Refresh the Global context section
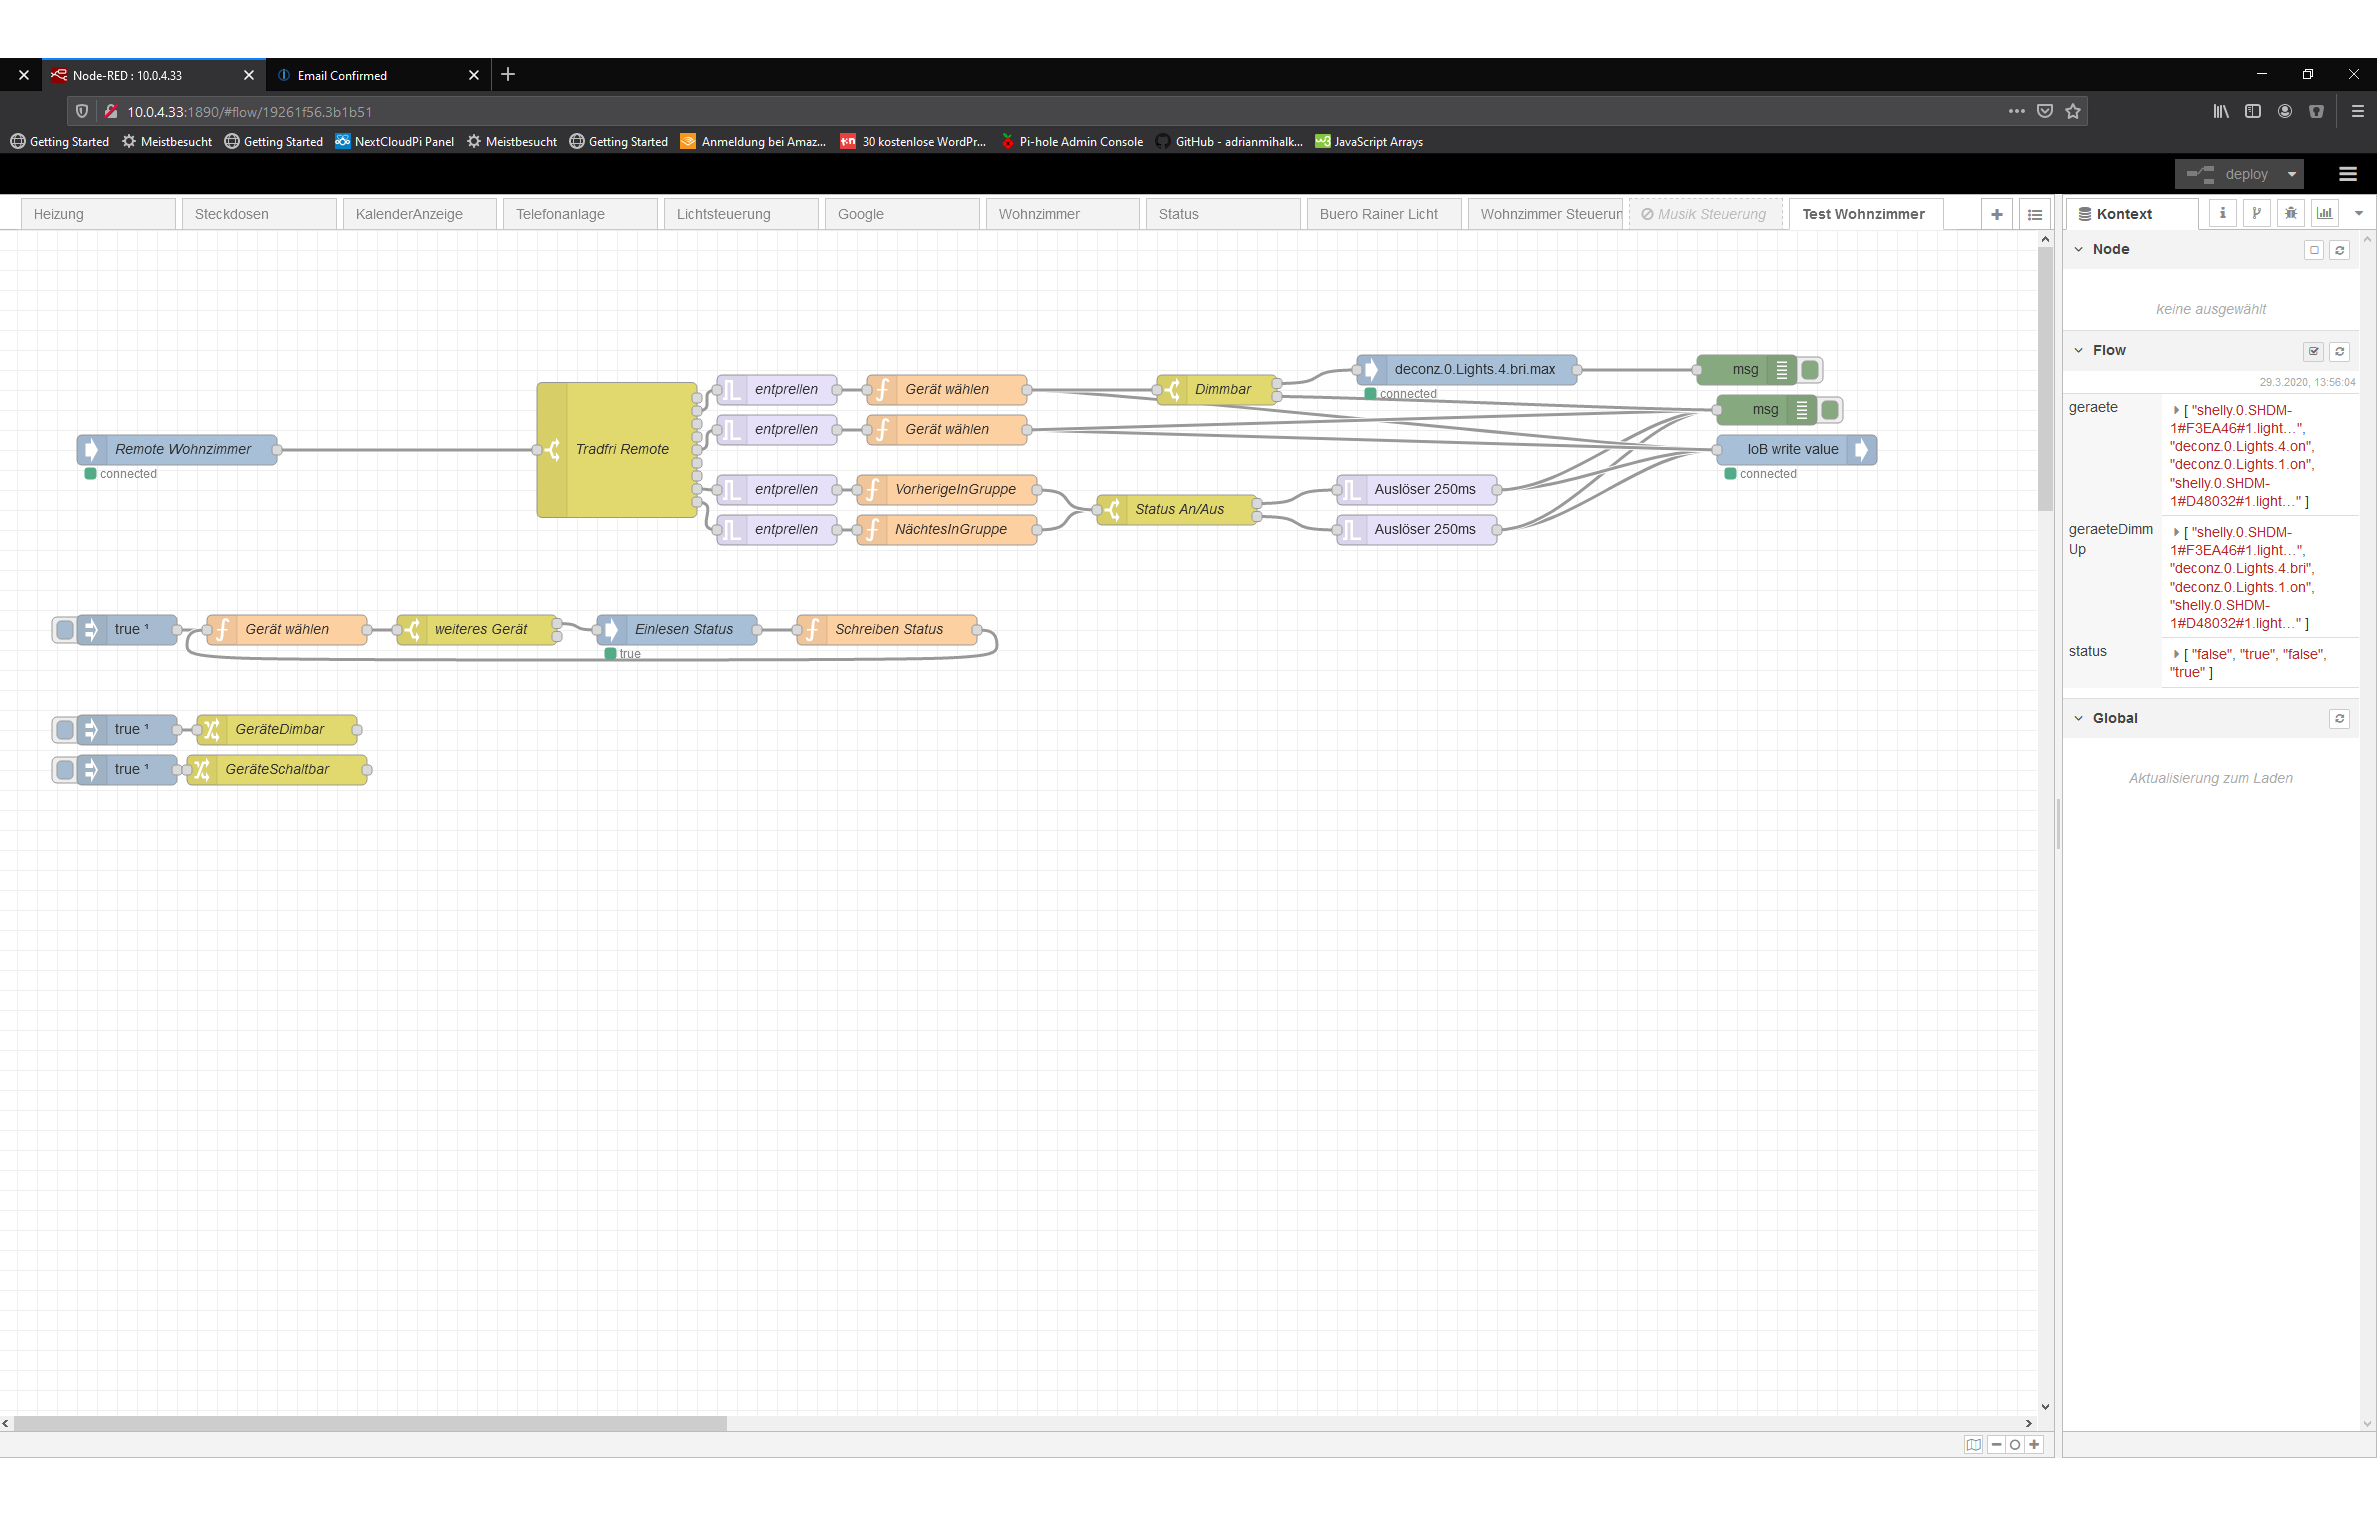 point(2339,719)
